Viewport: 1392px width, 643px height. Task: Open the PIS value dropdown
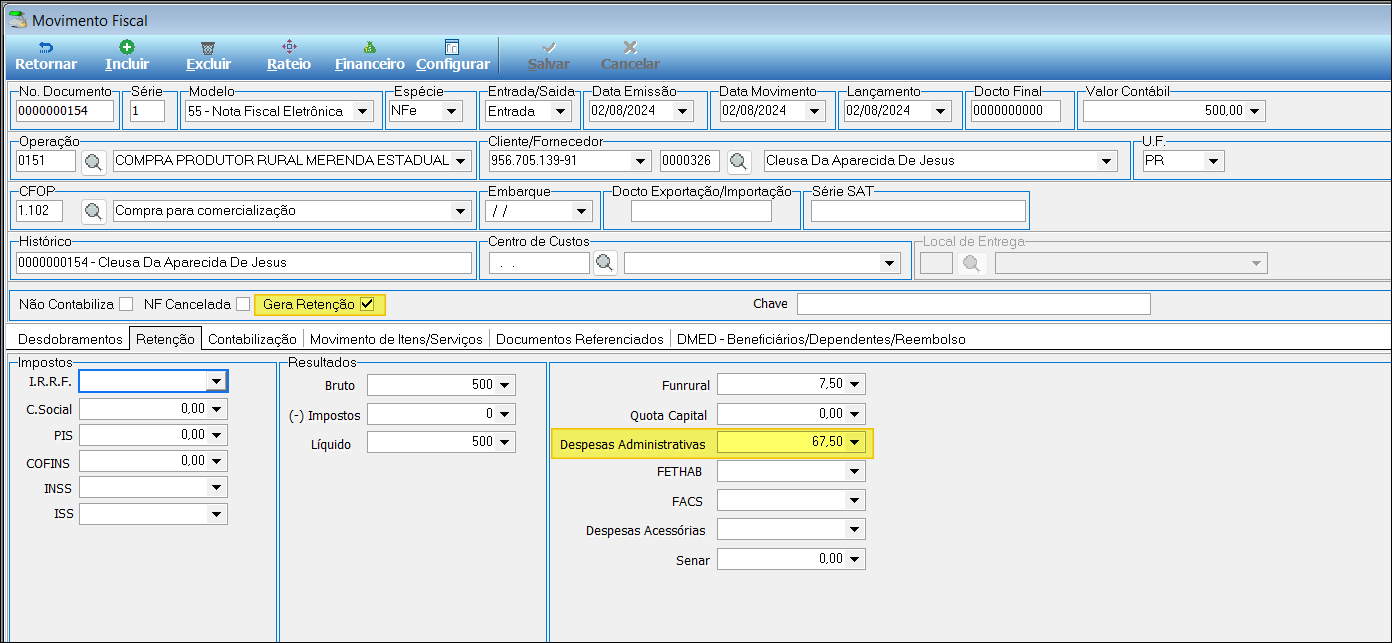(217, 435)
